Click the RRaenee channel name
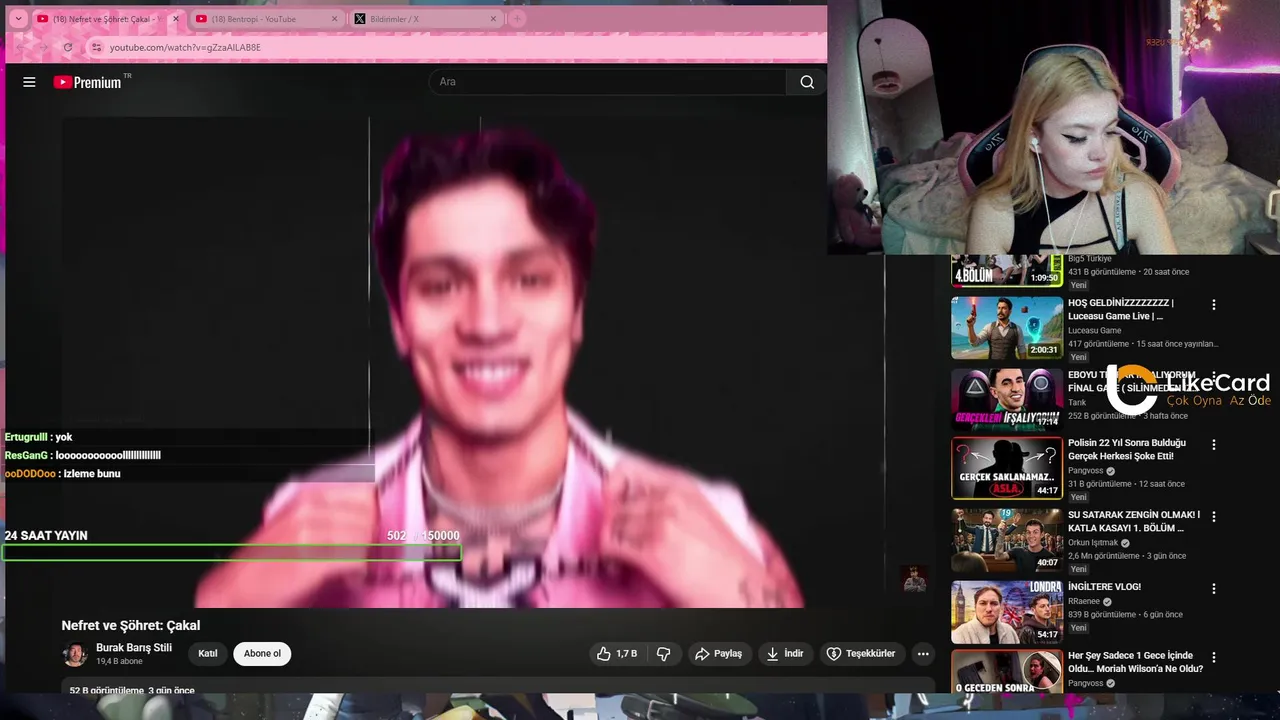Screen dimensions: 1280x720 [1084, 602]
